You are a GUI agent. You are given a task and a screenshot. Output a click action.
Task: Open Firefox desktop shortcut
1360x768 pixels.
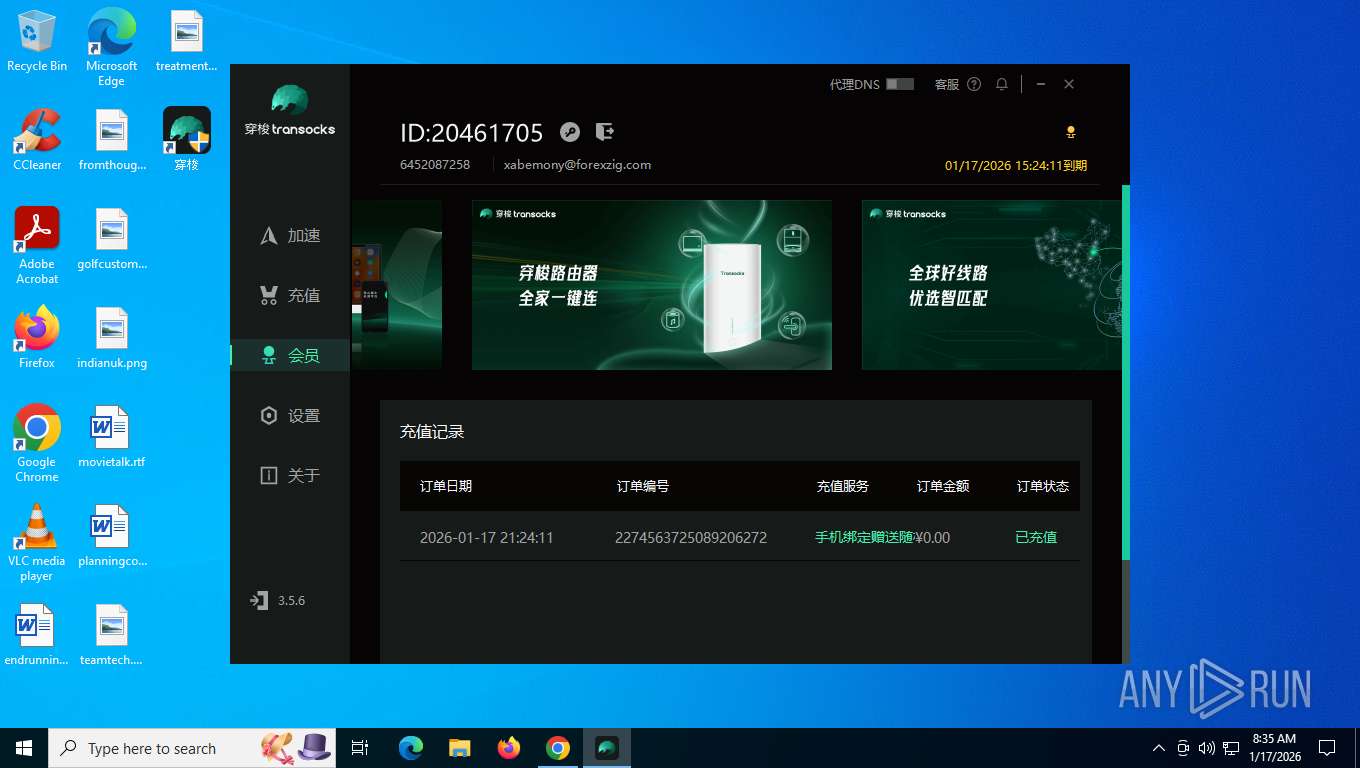coord(37,337)
